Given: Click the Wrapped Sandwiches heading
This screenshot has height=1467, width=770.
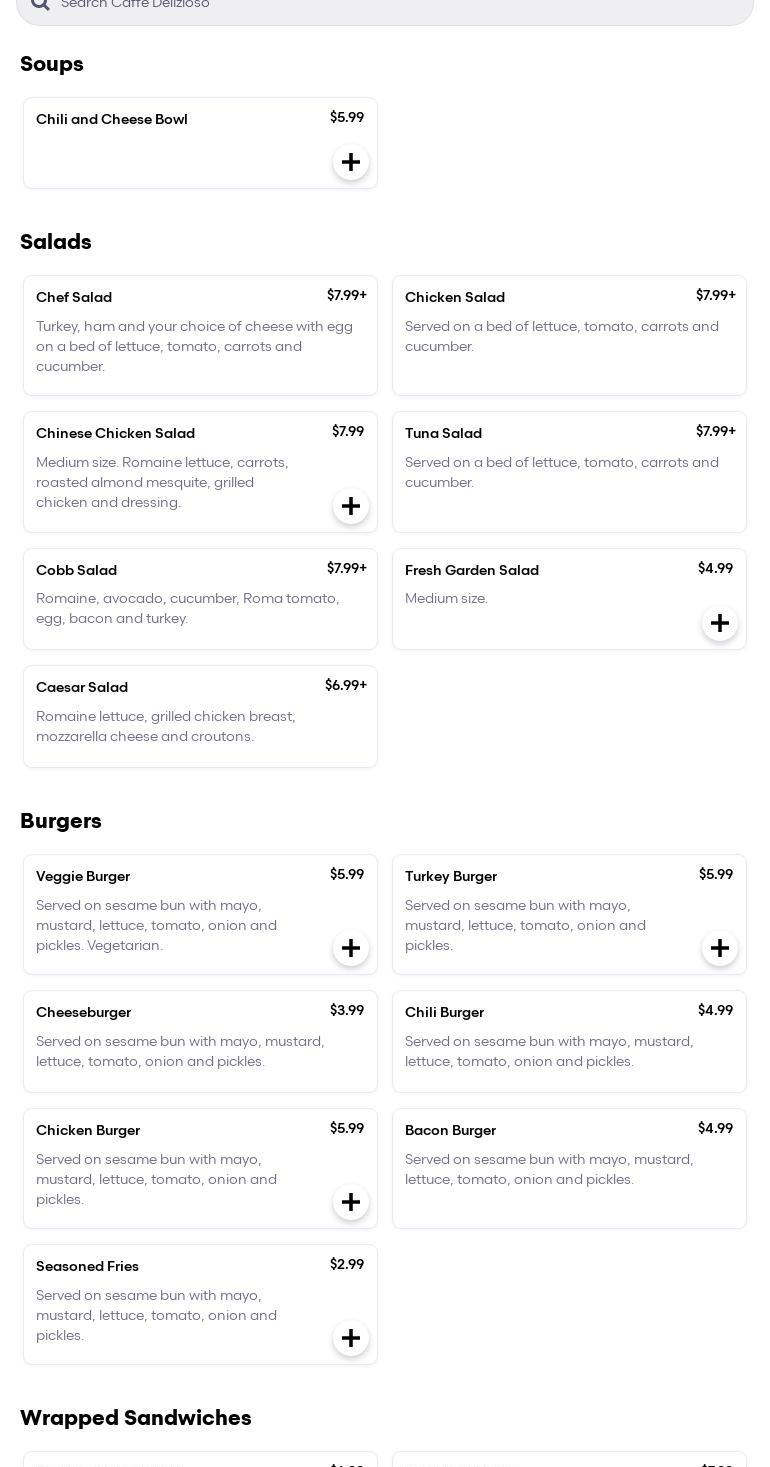Looking at the screenshot, I should click(x=136, y=1418).
